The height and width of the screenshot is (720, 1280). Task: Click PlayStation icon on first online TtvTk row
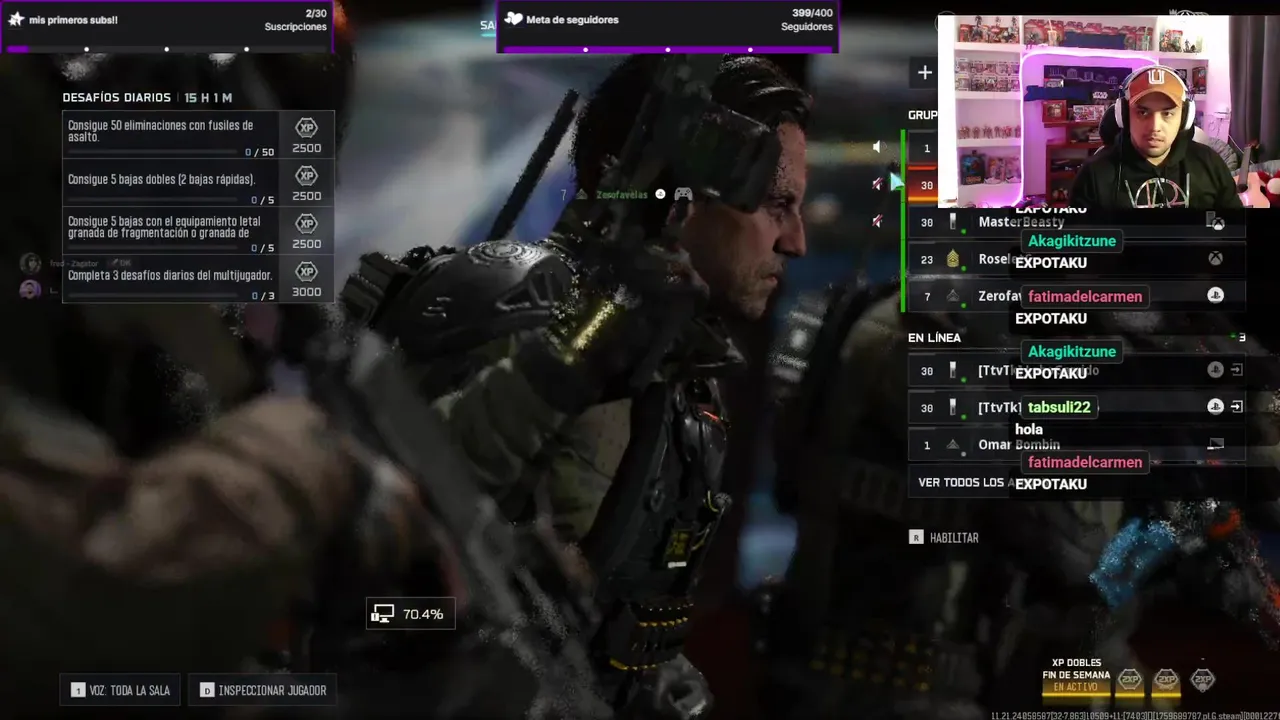pyautogui.click(x=1215, y=370)
